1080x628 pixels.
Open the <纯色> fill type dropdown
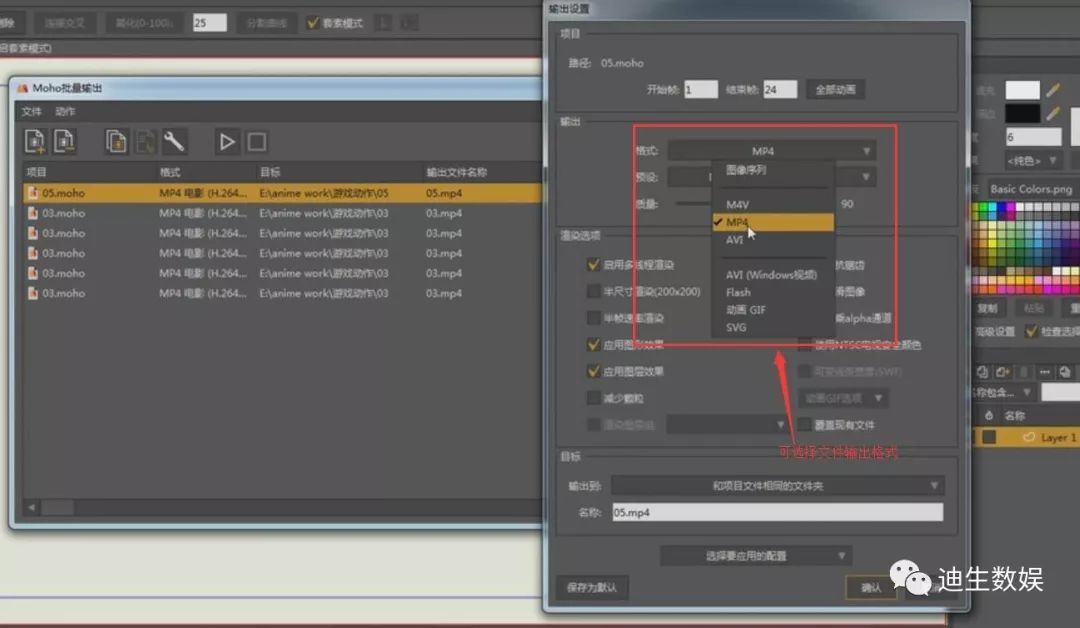click(1031, 161)
